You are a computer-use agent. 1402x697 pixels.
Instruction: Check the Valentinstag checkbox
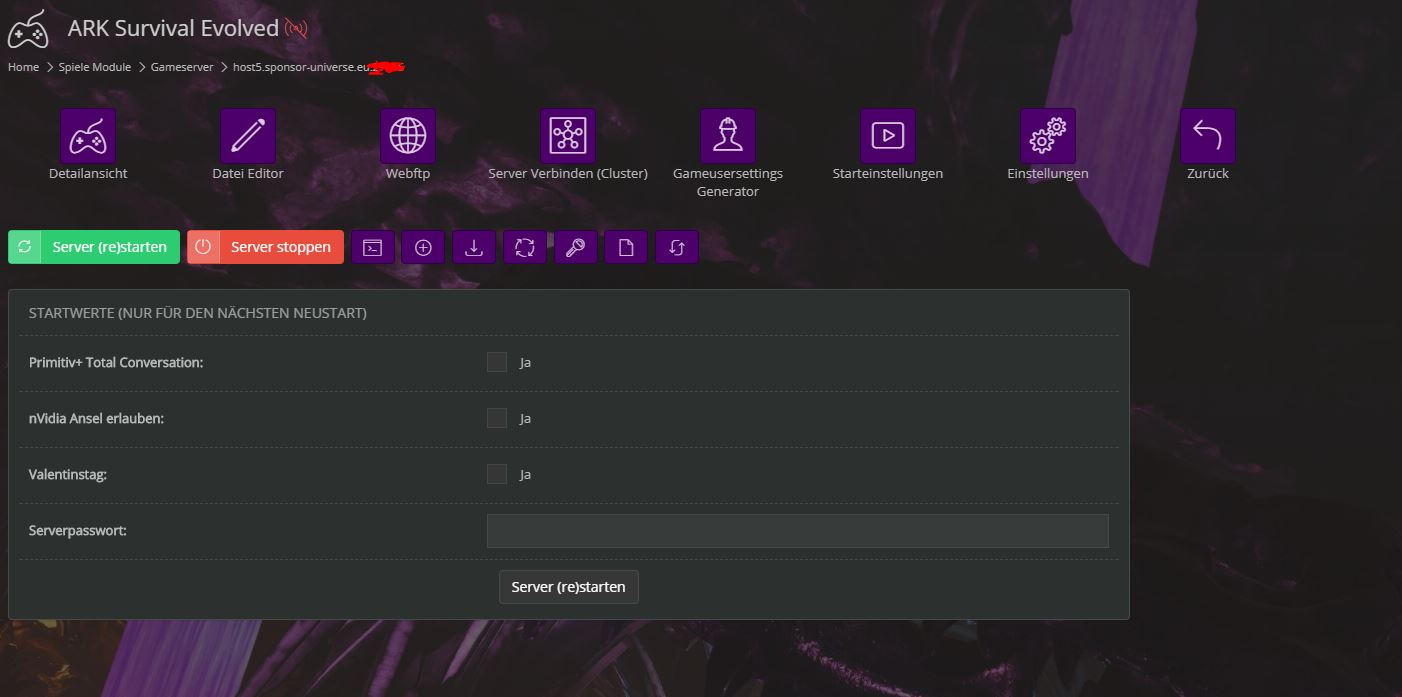coord(497,474)
